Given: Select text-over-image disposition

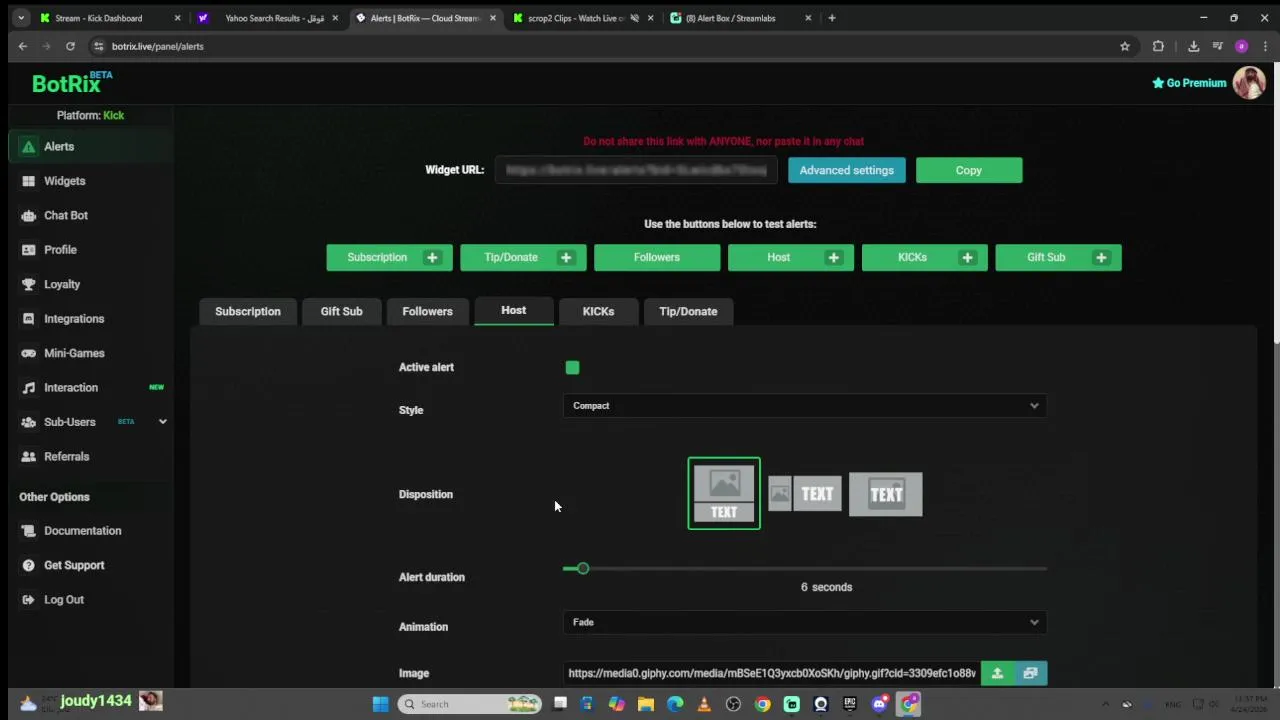Looking at the screenshot, I should click(x=886, y=495).
